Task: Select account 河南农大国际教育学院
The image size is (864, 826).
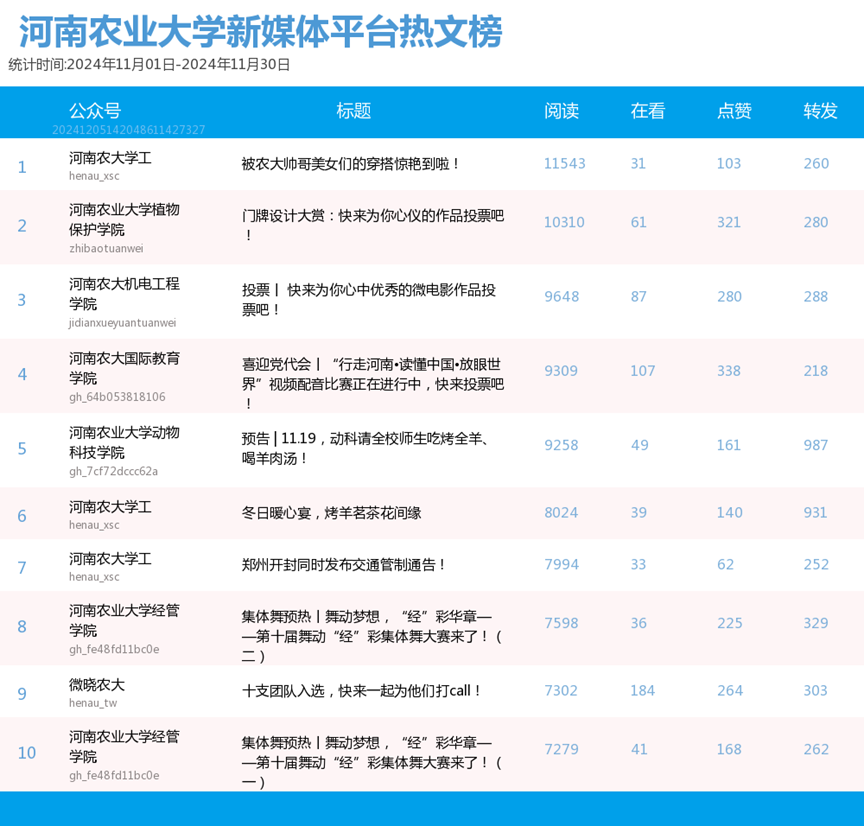Action: click(x=125, y=368)
